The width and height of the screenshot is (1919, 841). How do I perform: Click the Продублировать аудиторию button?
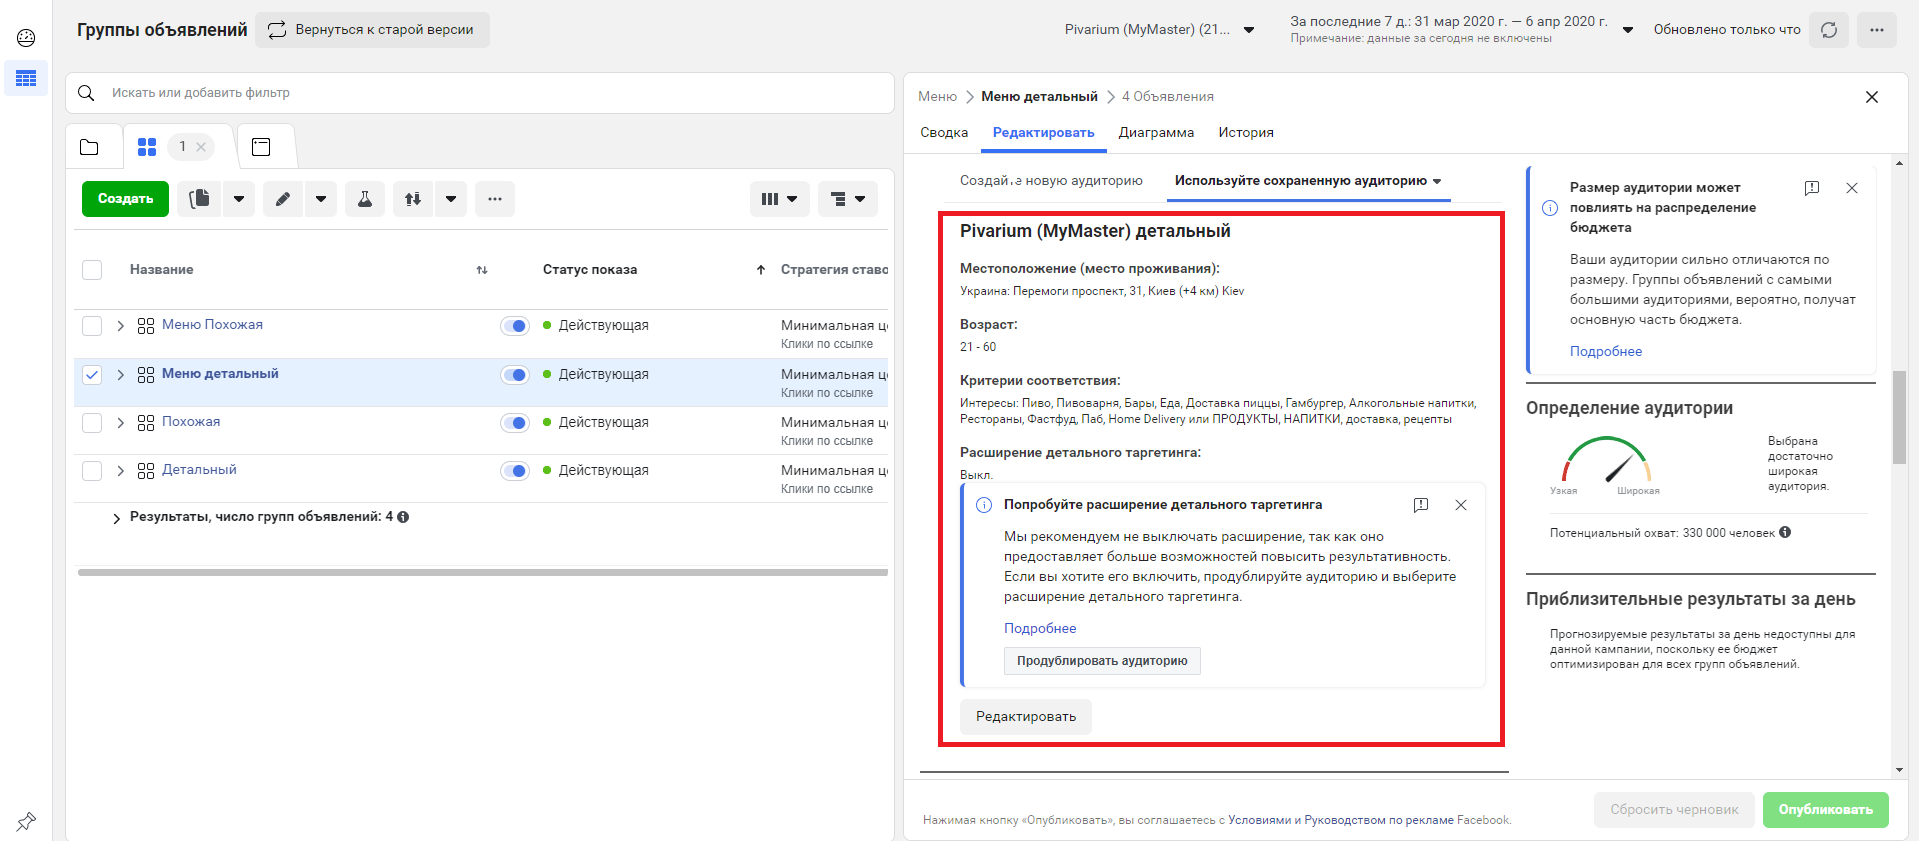pyautogui.click(x=1102, y=661)
